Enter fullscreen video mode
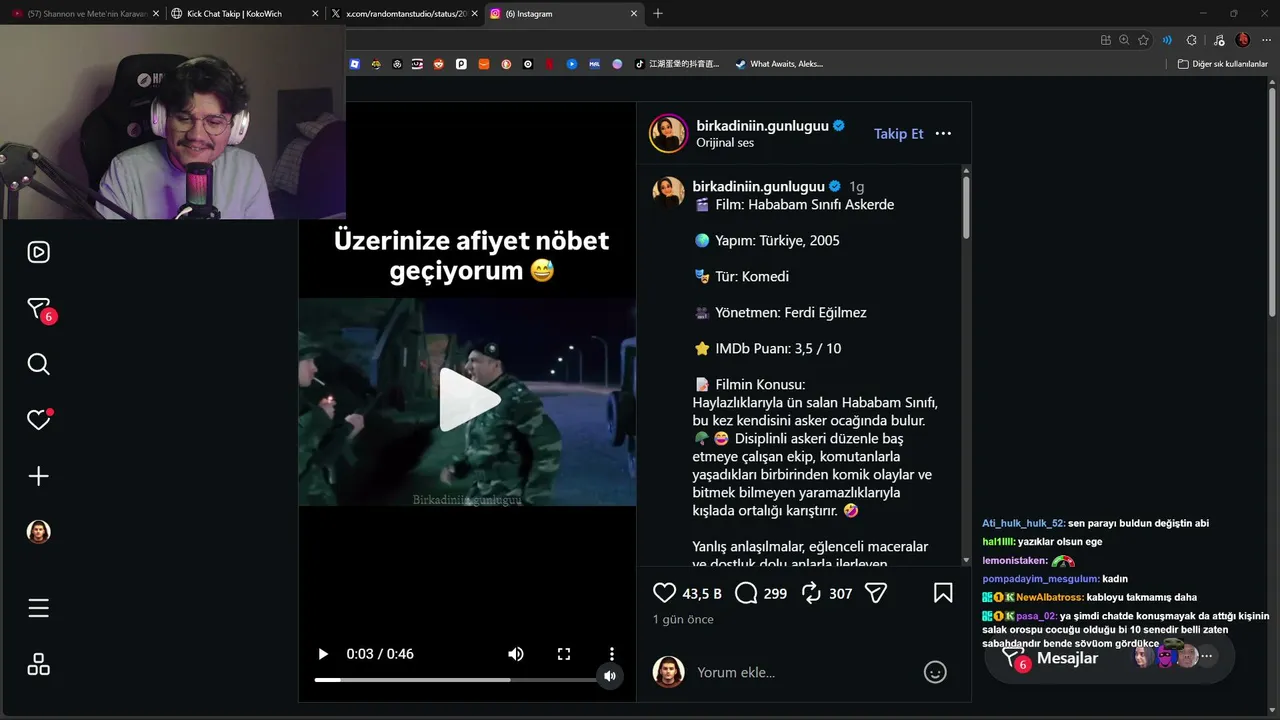Viewport: 1280px width, 720px height. 564,654
